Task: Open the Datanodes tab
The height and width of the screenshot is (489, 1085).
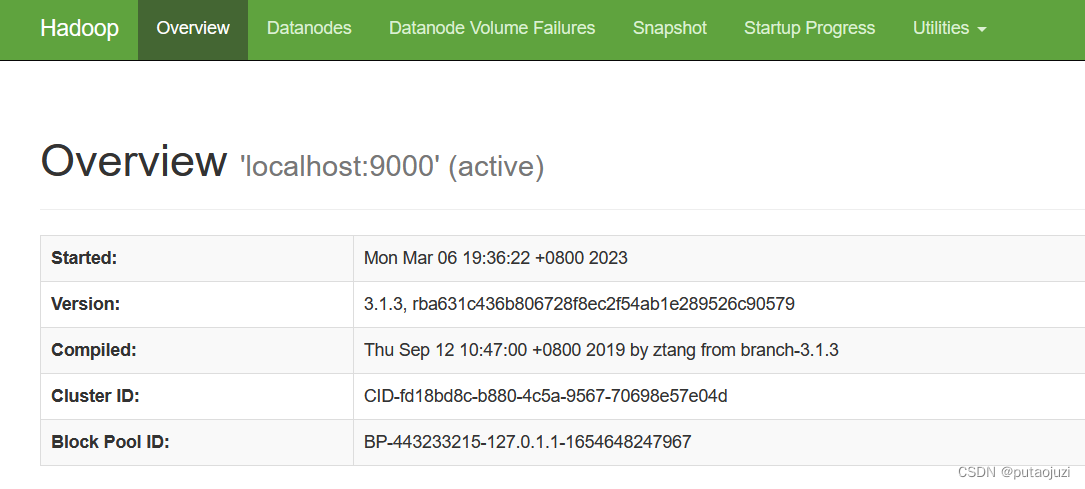Action: click(309, 28)
